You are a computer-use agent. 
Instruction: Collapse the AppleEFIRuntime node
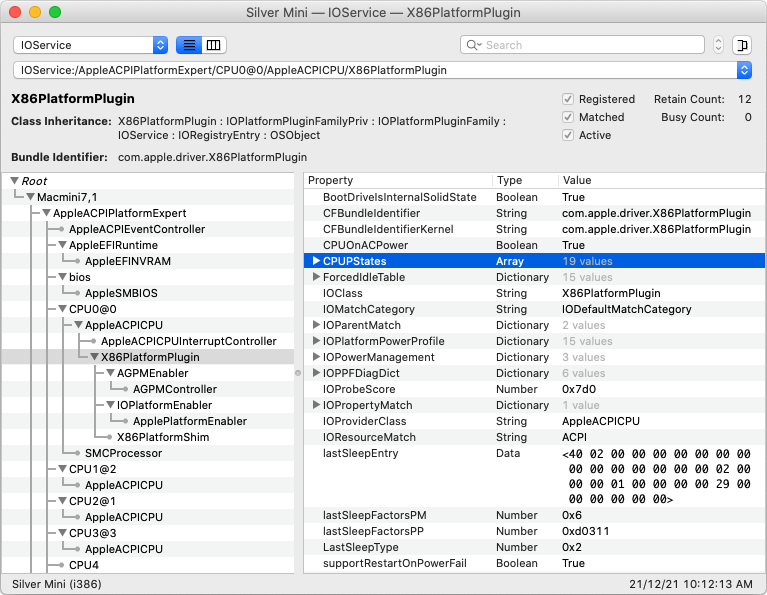(x=62, y=245)
